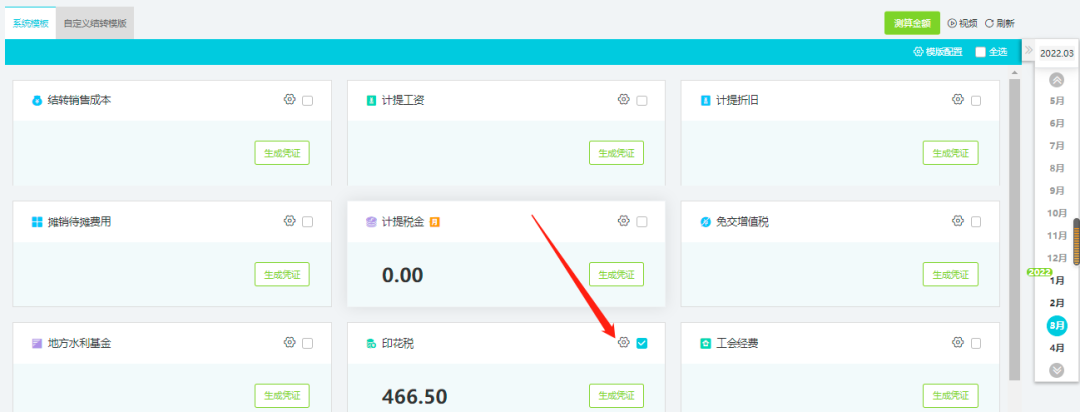Select 4月 in the month list
The height and width of the screenshot is (412, 1080).
[x=1057, y=348]
